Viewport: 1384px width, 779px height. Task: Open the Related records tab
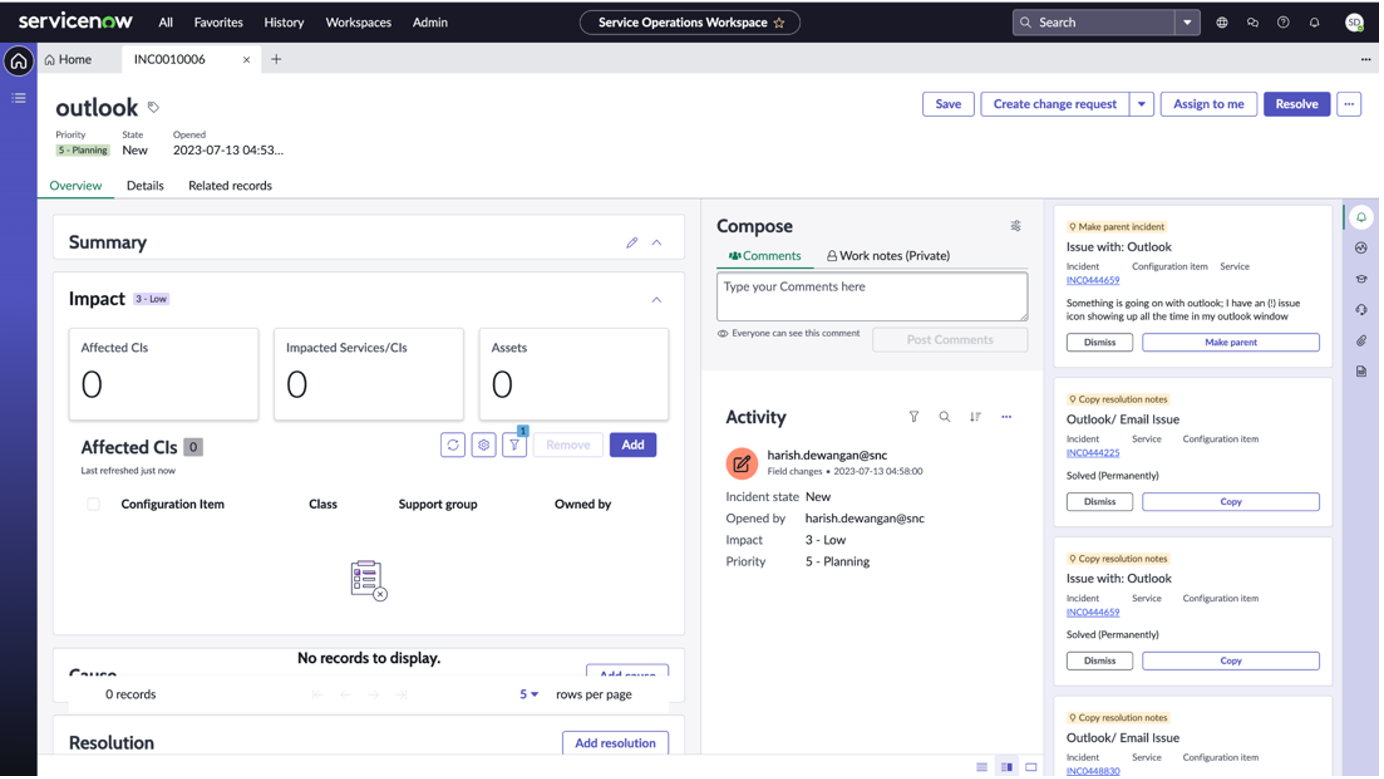coord(230,185)
